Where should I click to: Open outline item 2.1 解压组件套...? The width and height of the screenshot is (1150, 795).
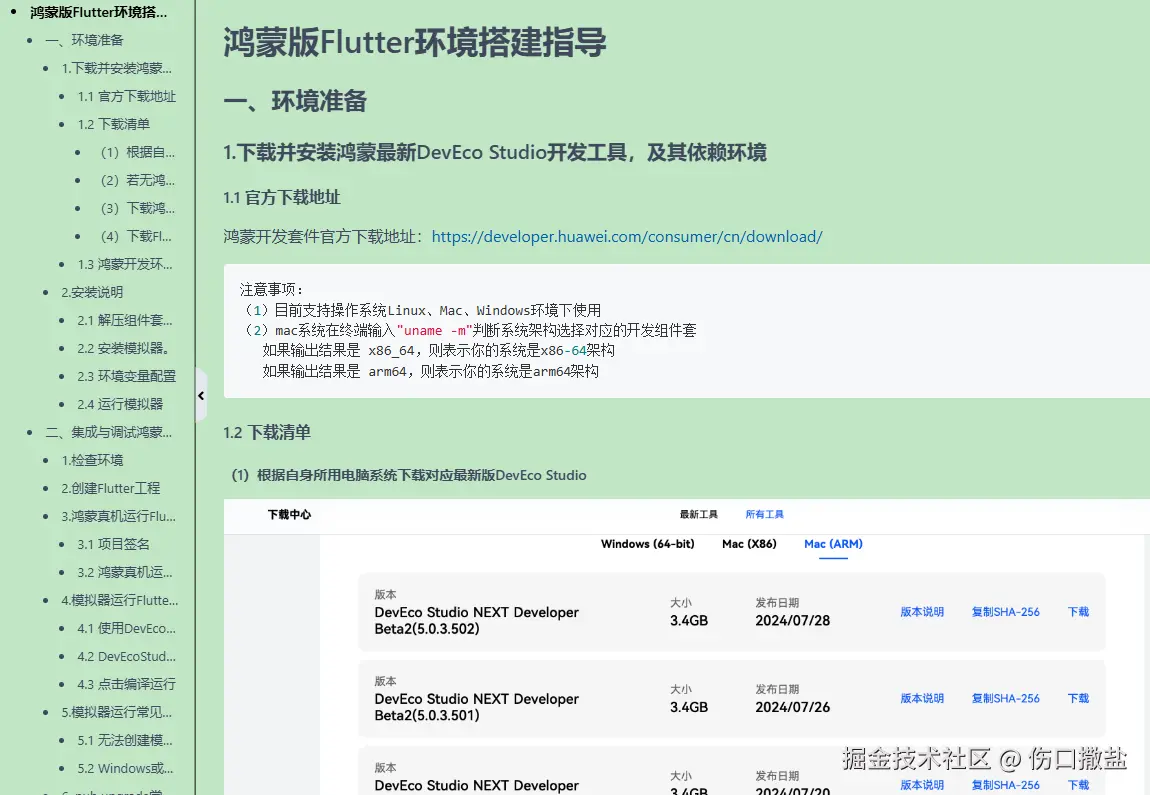(125, 320)
